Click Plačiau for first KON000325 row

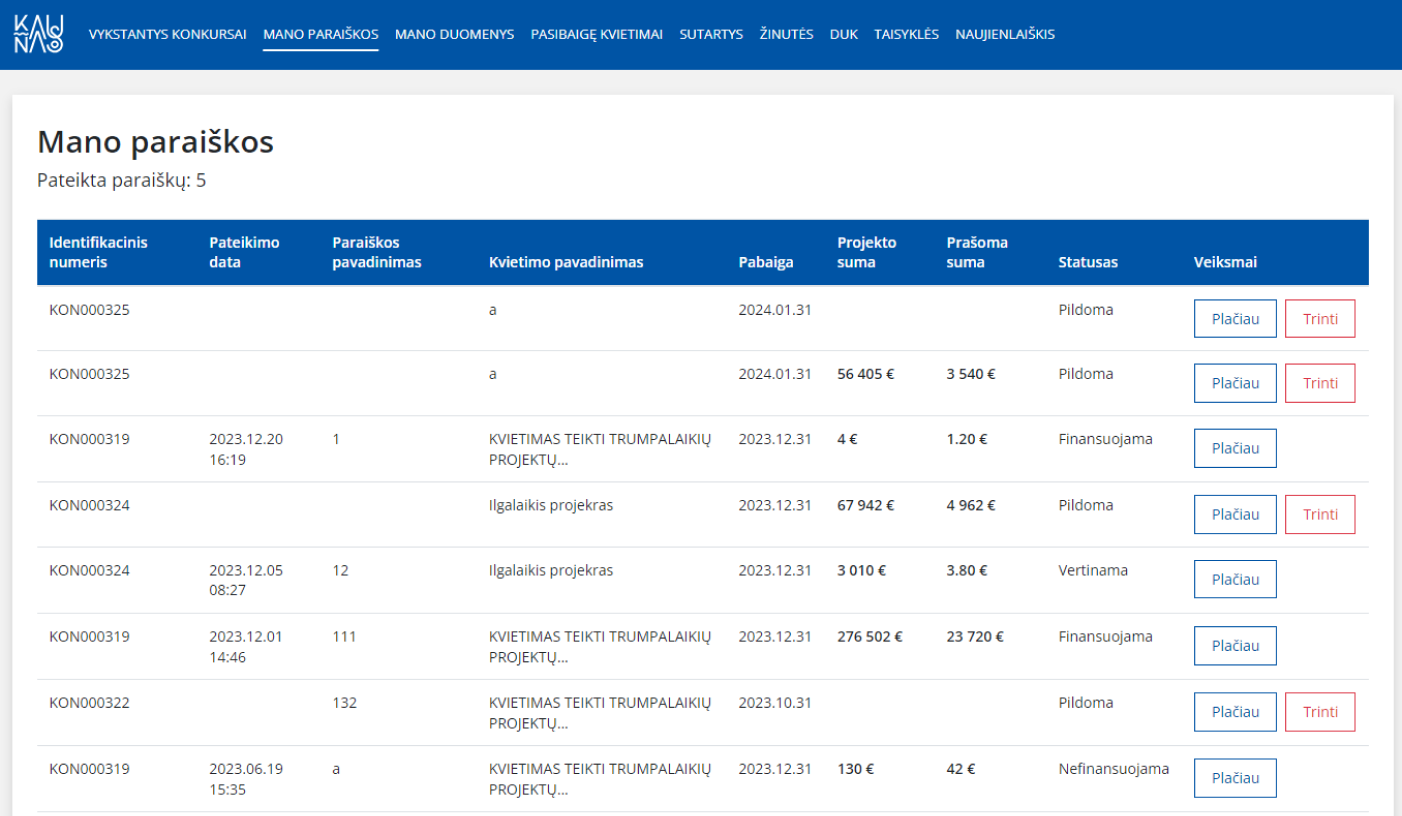pyautogui.click(x=1235, y=319)
